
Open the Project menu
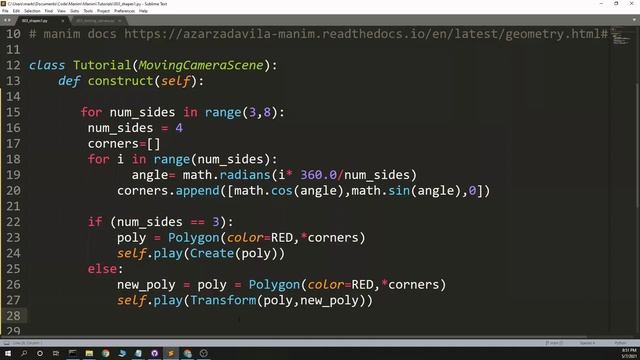coord(103,11)
